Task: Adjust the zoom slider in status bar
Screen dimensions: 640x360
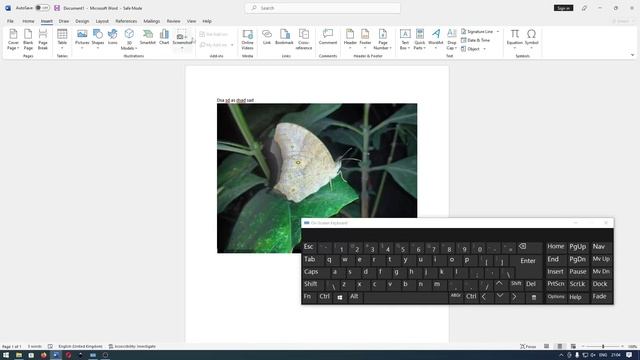Action: click(603, 347)
